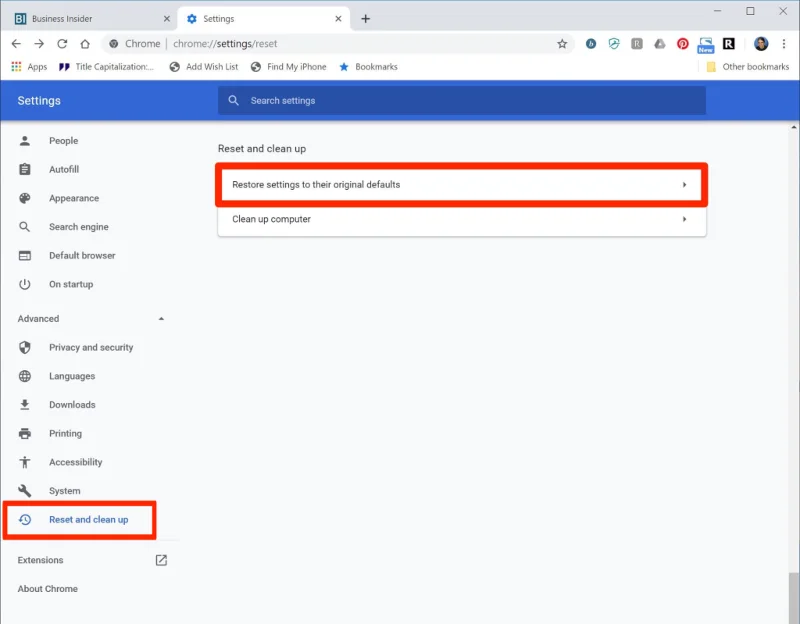Open Chrome's three-dot menu
This screenshot has width=800, height=624.
tap(784, 44)
